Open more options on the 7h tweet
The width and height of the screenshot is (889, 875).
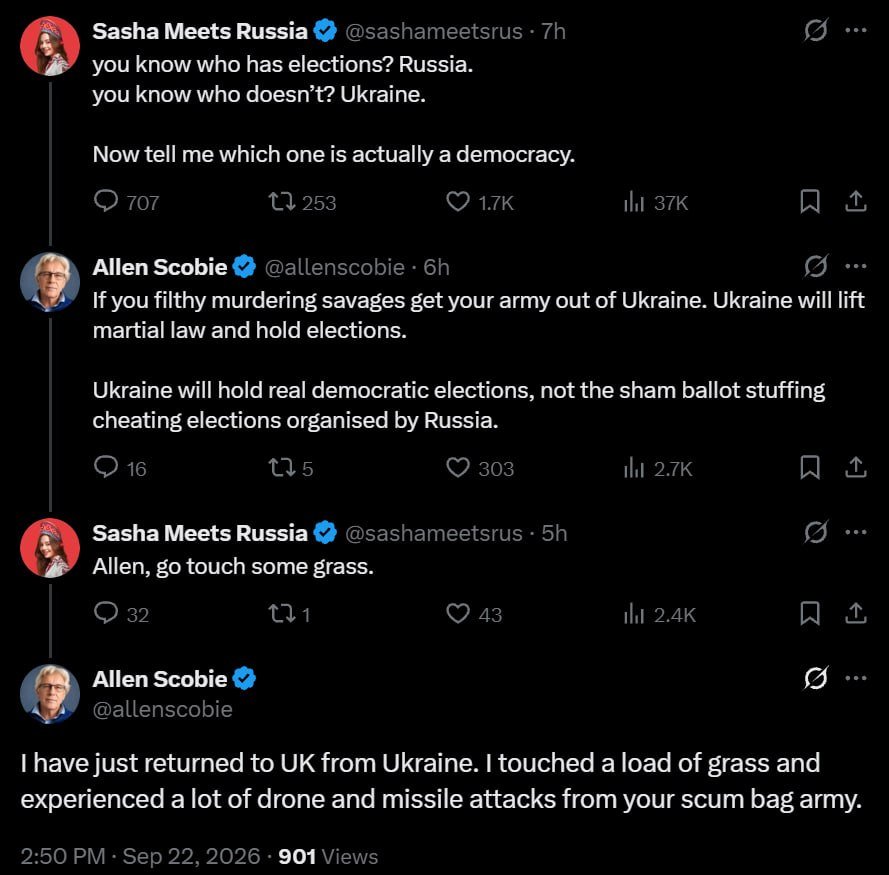855,31
